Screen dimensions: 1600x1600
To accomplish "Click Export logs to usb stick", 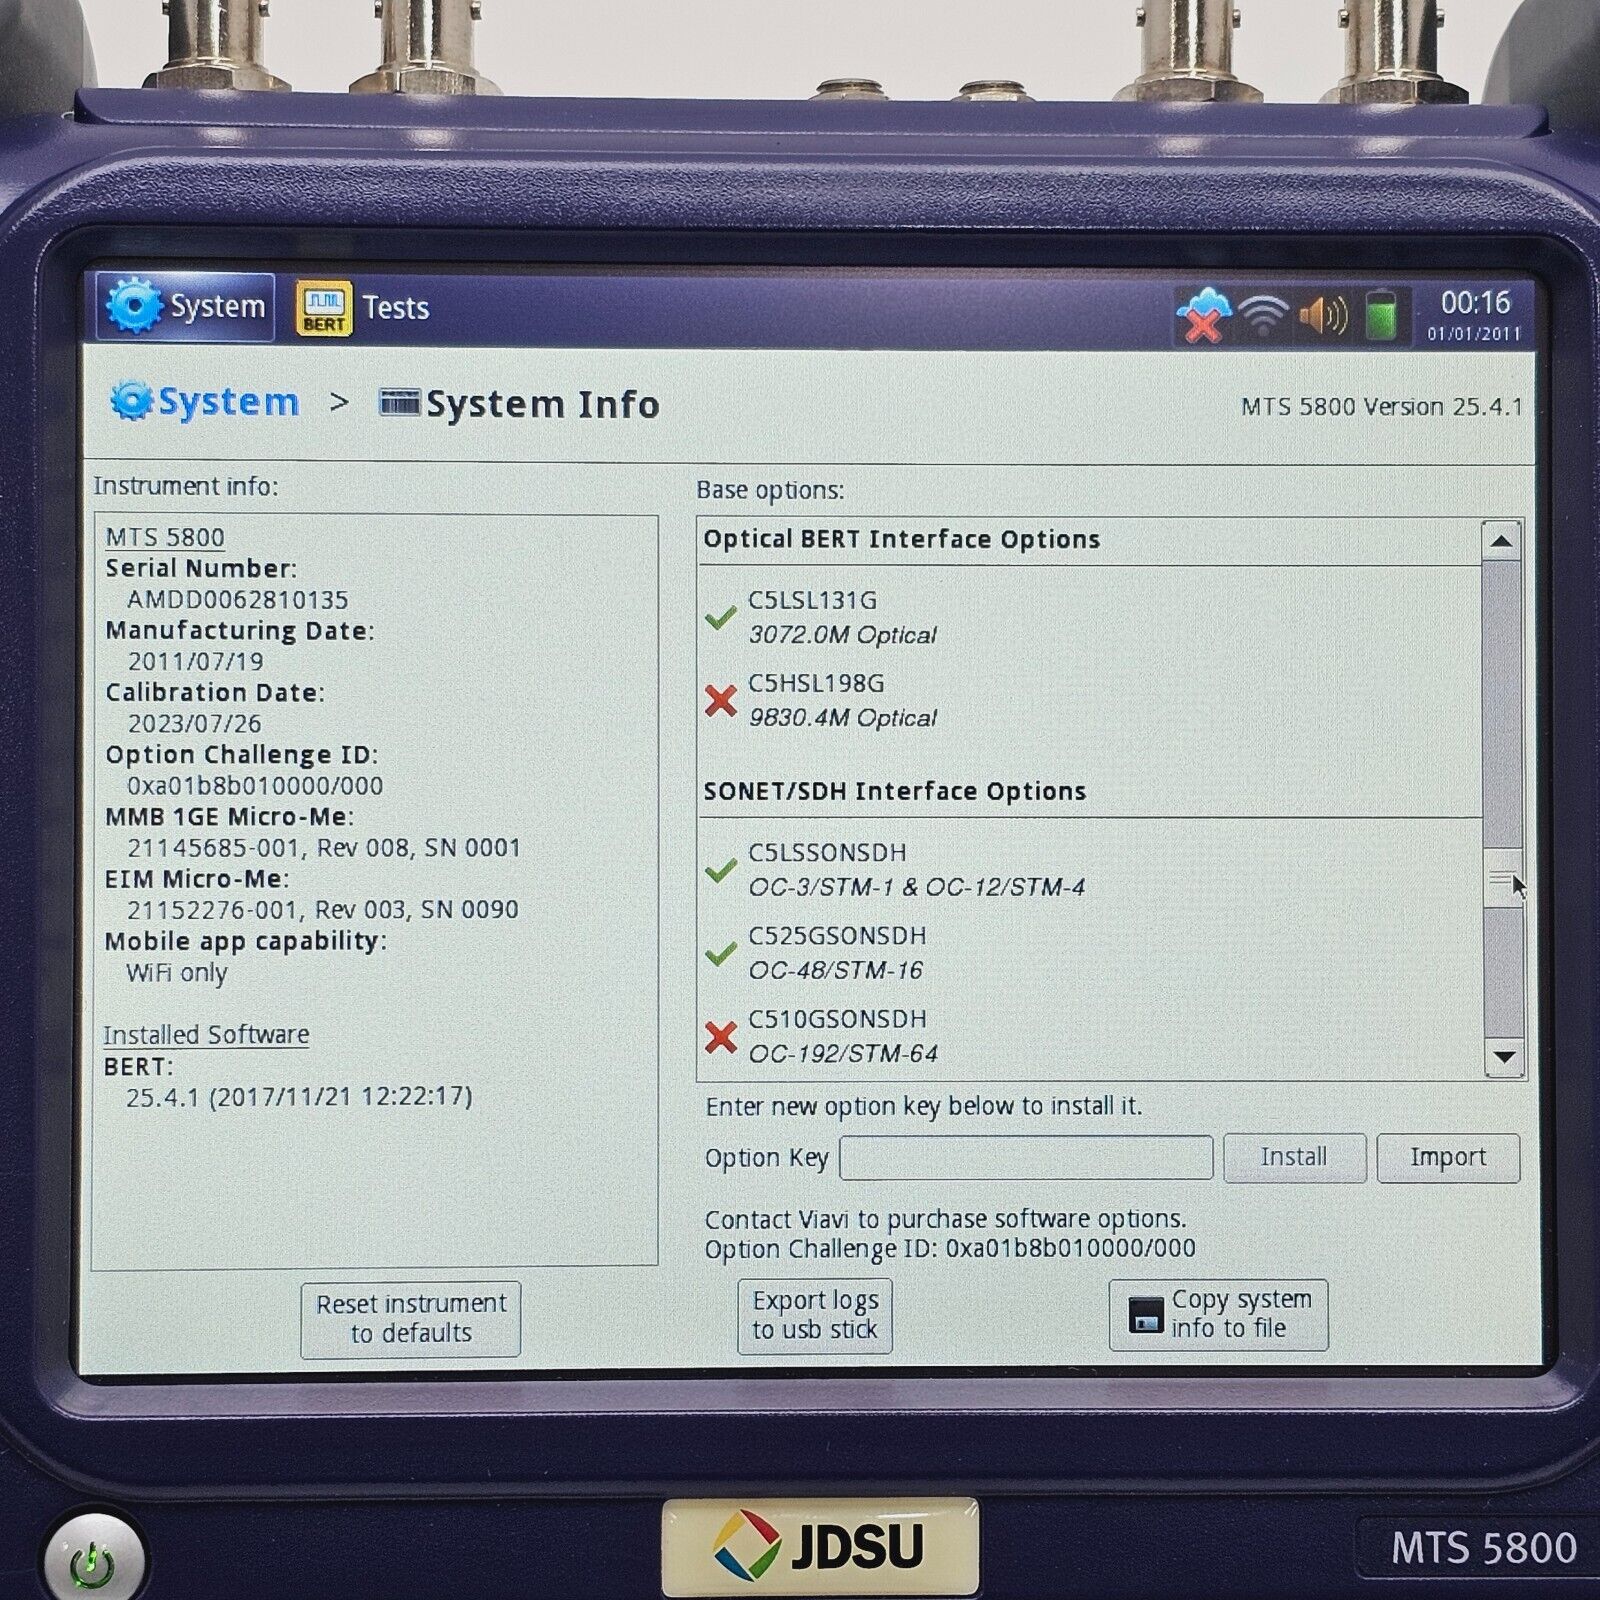I will 813,1315.
